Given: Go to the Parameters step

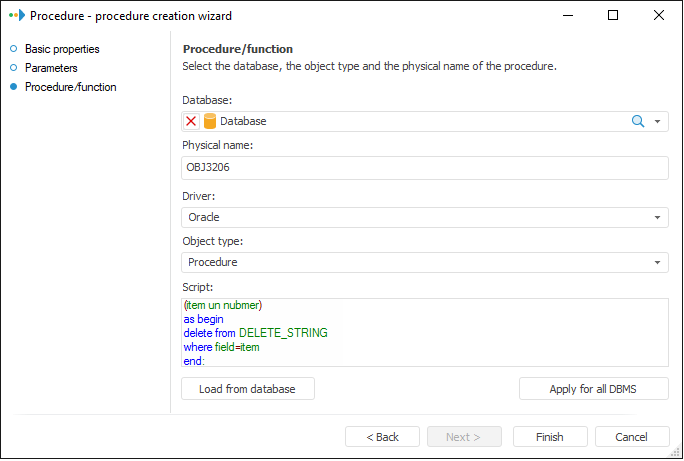Looking at the screenshot, I should coord(51,68).
